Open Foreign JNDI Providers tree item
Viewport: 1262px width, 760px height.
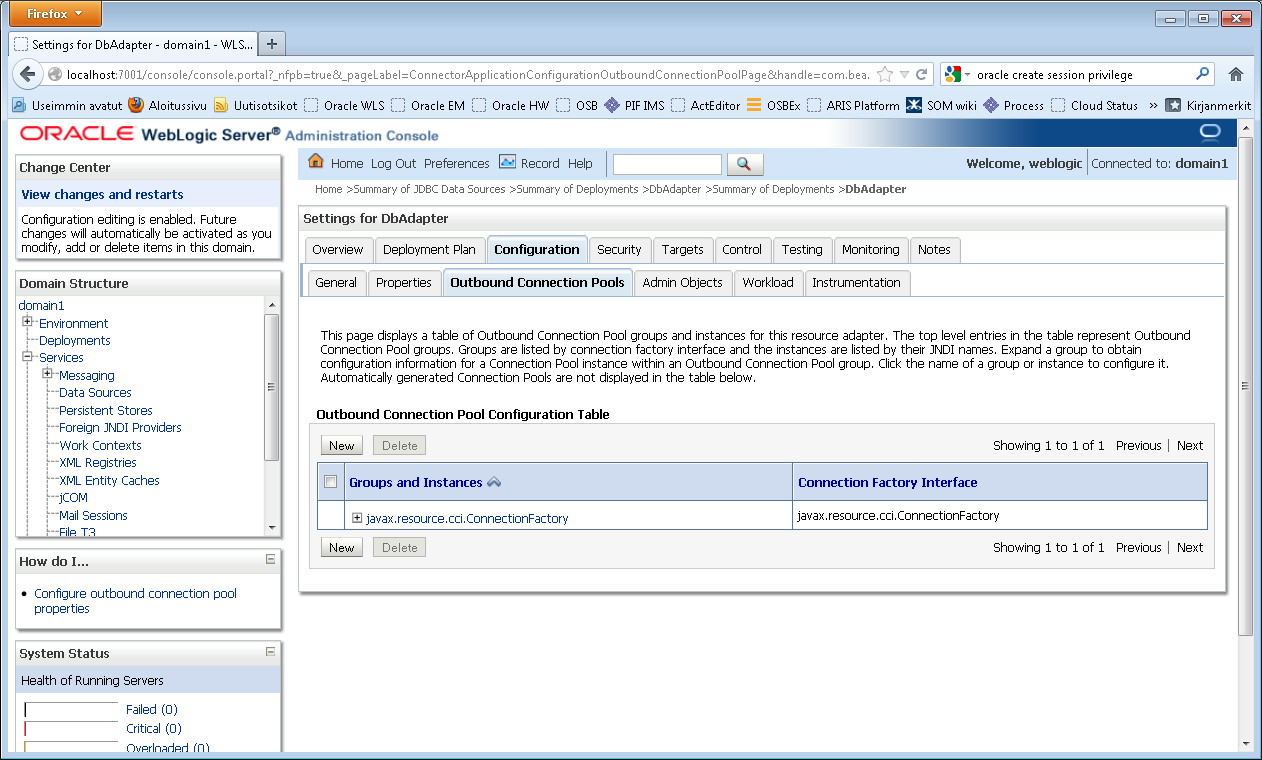120,428
